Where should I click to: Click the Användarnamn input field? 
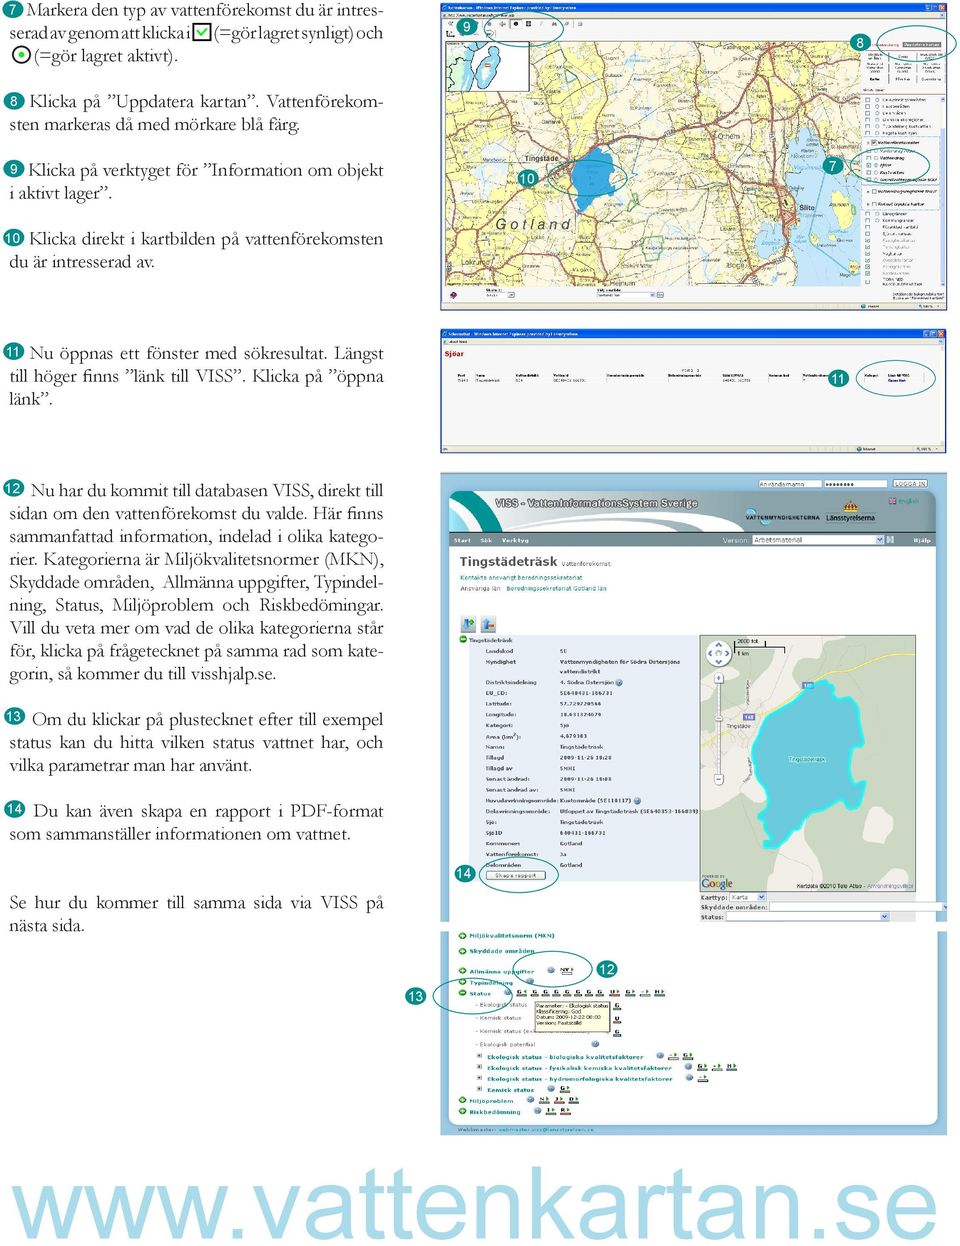pos(790,483)
